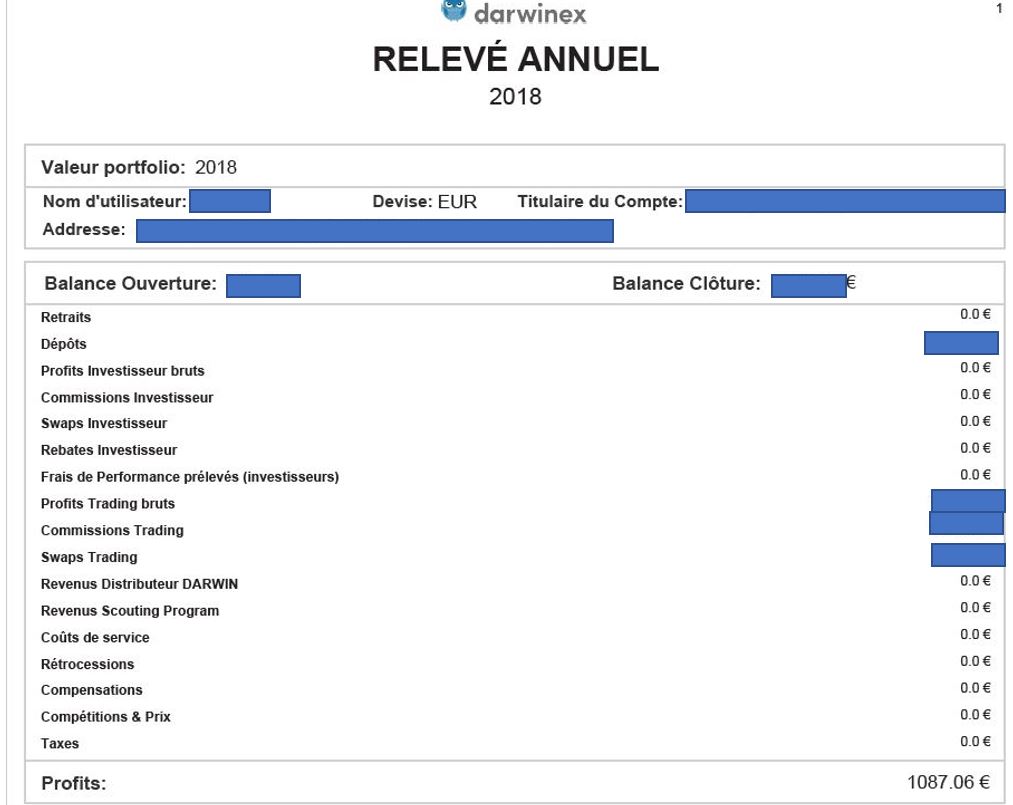This screenshot has height=805, width=1013.
Task: Click the Devise label
Action: 402,202
